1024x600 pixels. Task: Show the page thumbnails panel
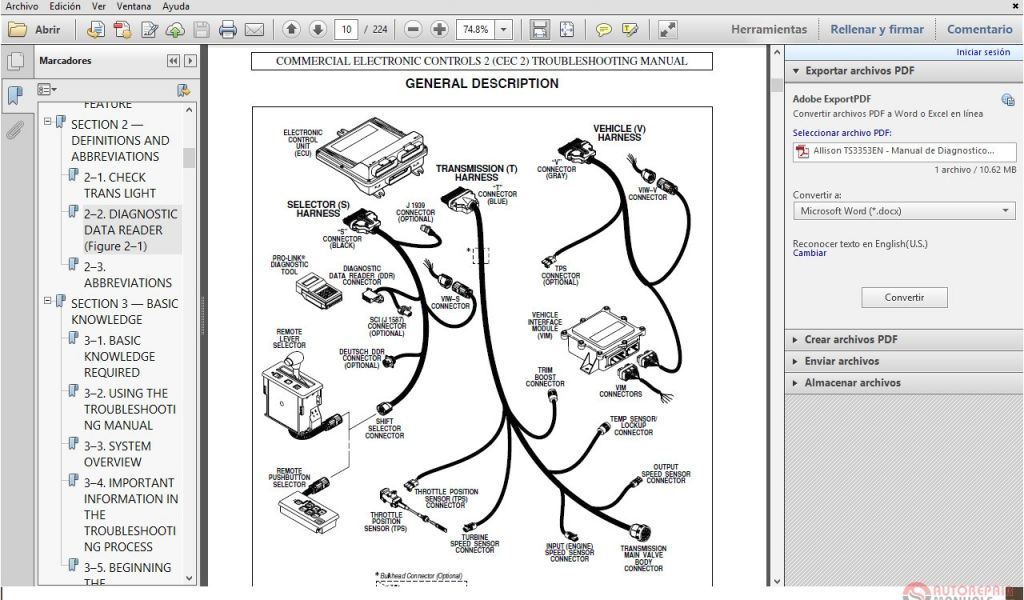(x=15, y=62)
